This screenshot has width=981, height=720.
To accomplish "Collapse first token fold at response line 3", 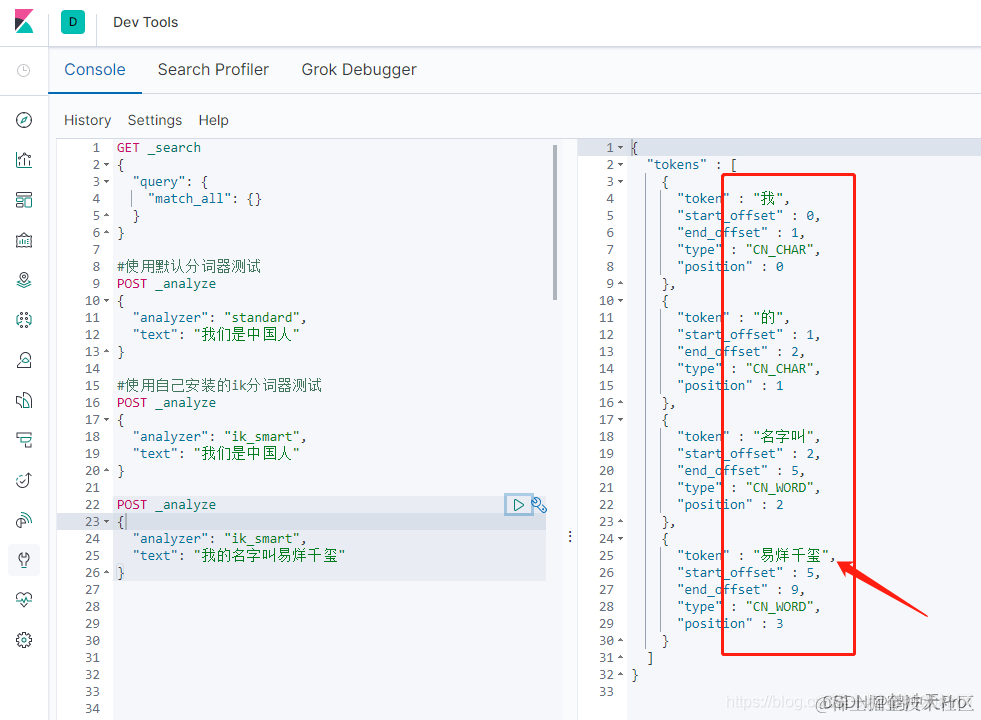I will (x=621, y=182).
